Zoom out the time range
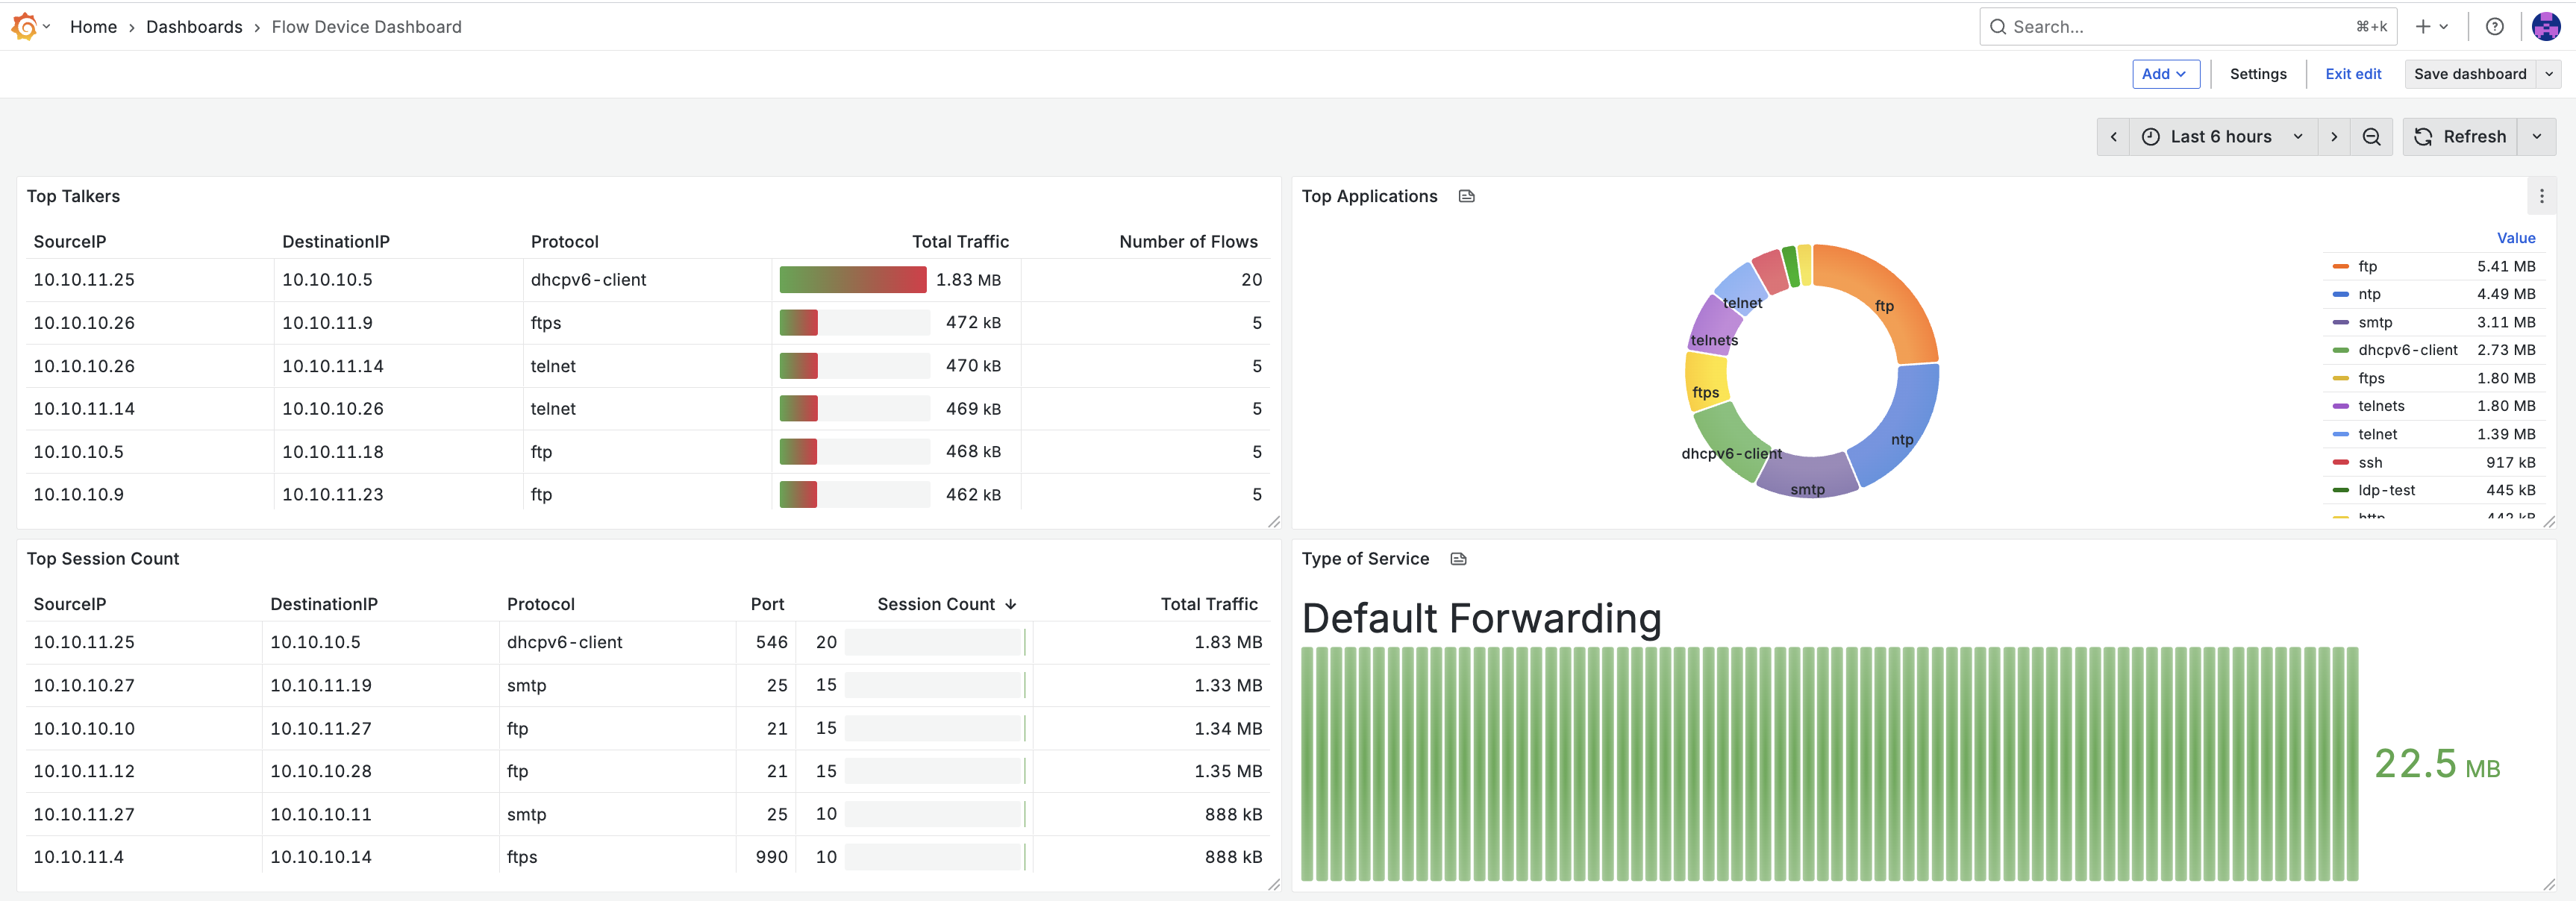This screenshot has width=2576, height=901. pyautogui.click(x=2371, y=137)
